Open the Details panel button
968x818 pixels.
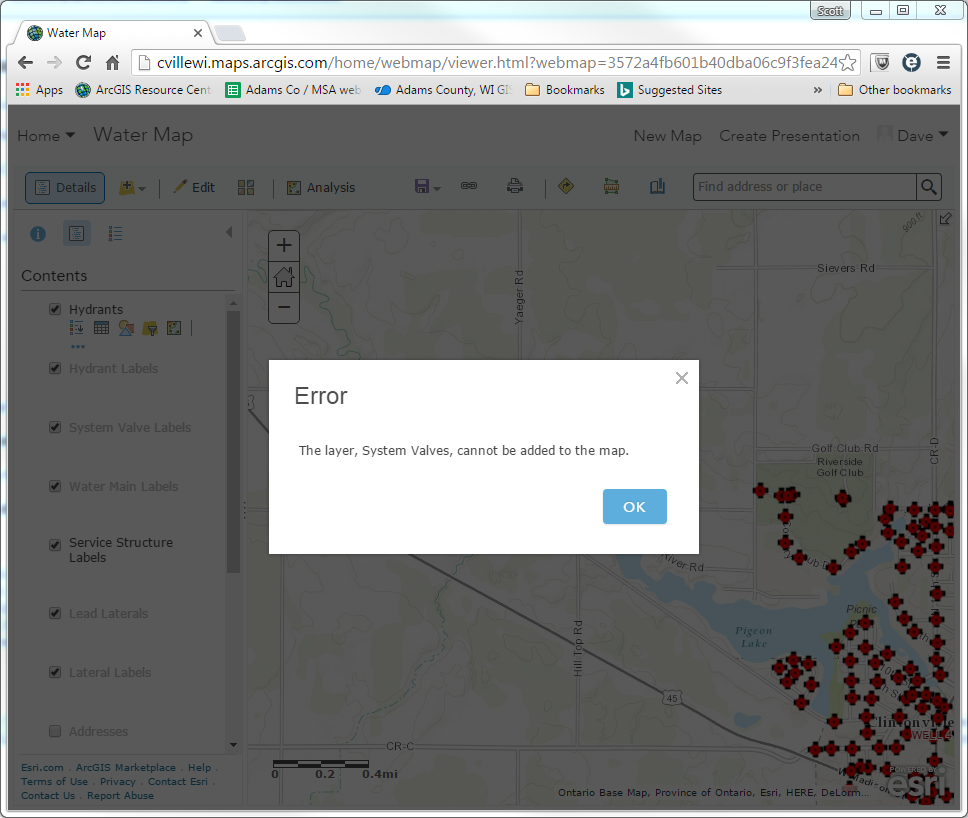(x=65, y=188)
